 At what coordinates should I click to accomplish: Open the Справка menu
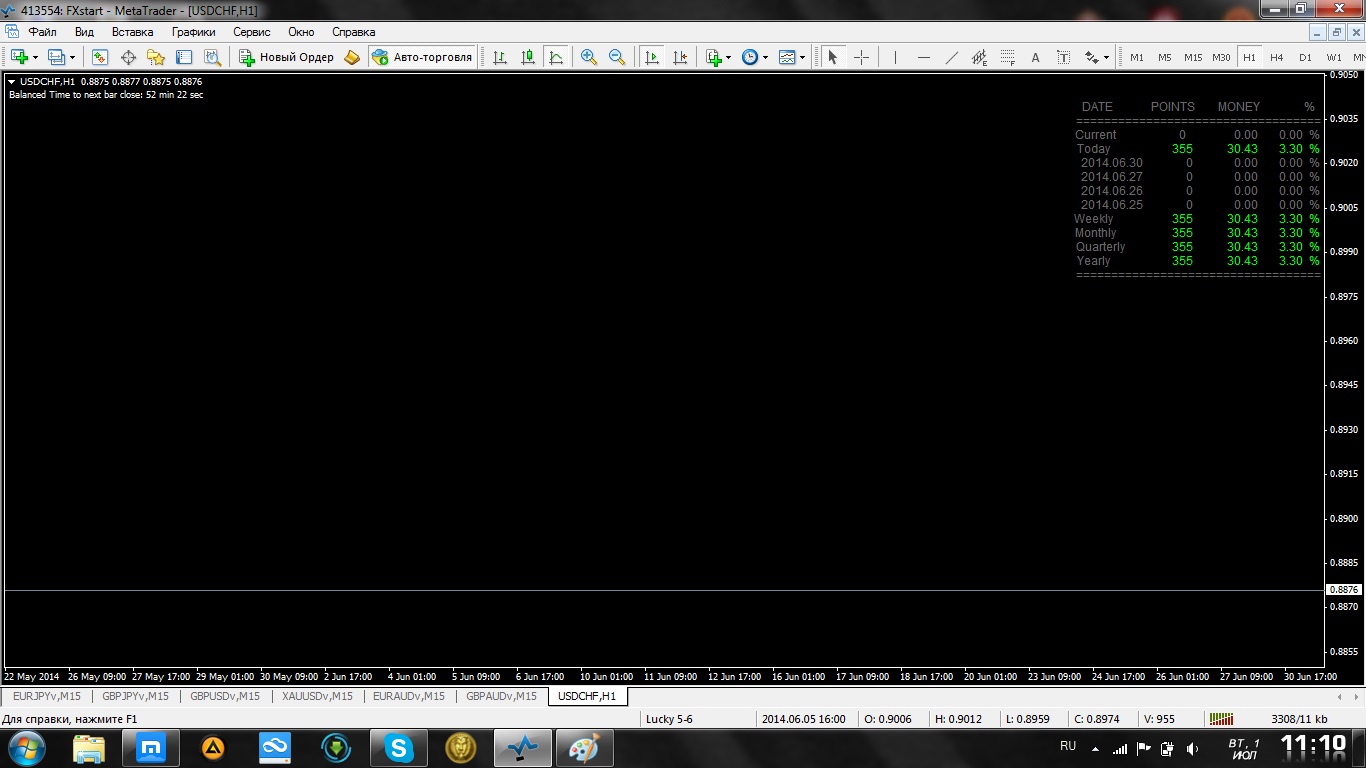pos(354,32)
